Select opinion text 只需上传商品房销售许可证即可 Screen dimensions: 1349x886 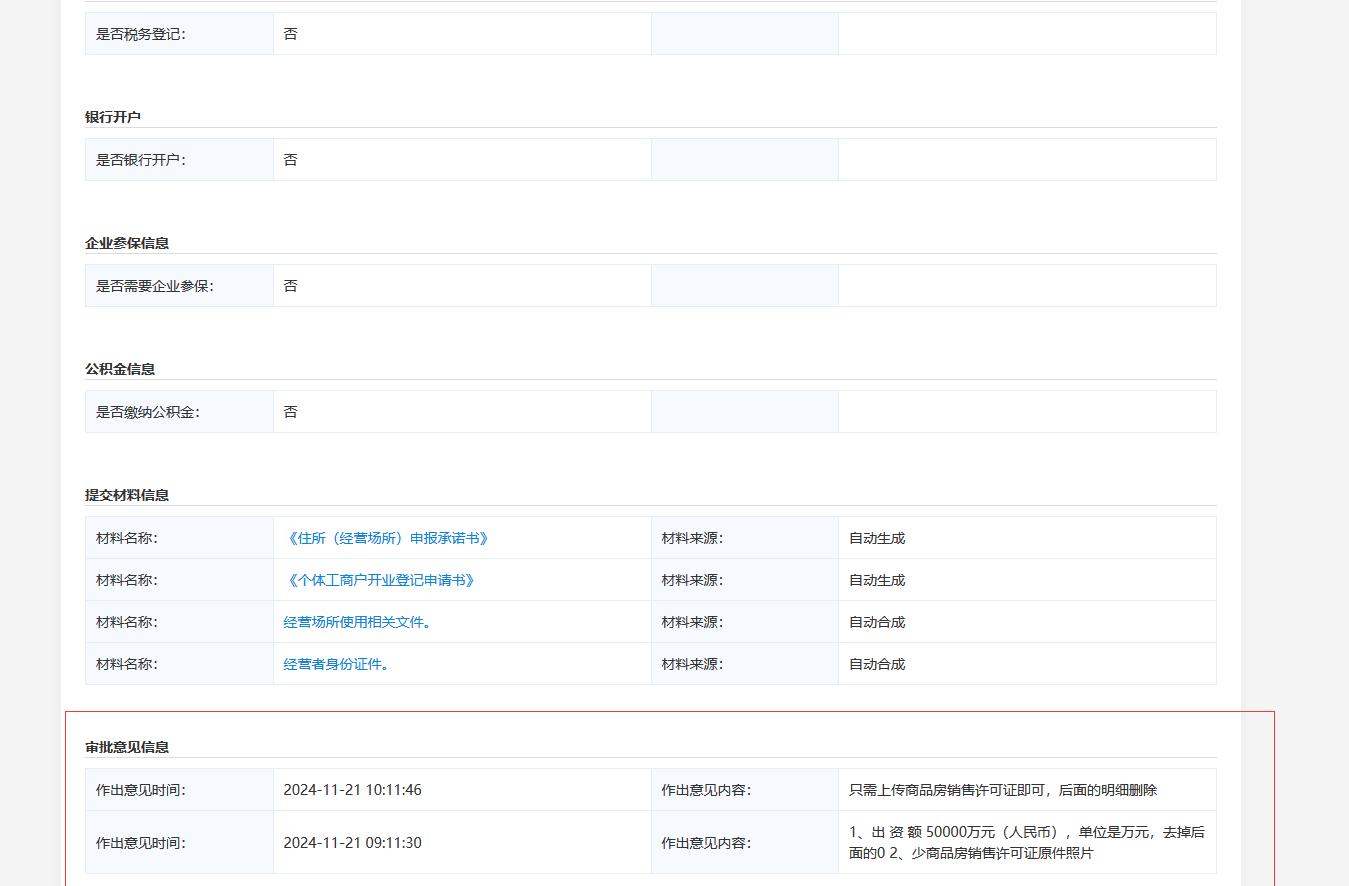[x=1003, y=790]
